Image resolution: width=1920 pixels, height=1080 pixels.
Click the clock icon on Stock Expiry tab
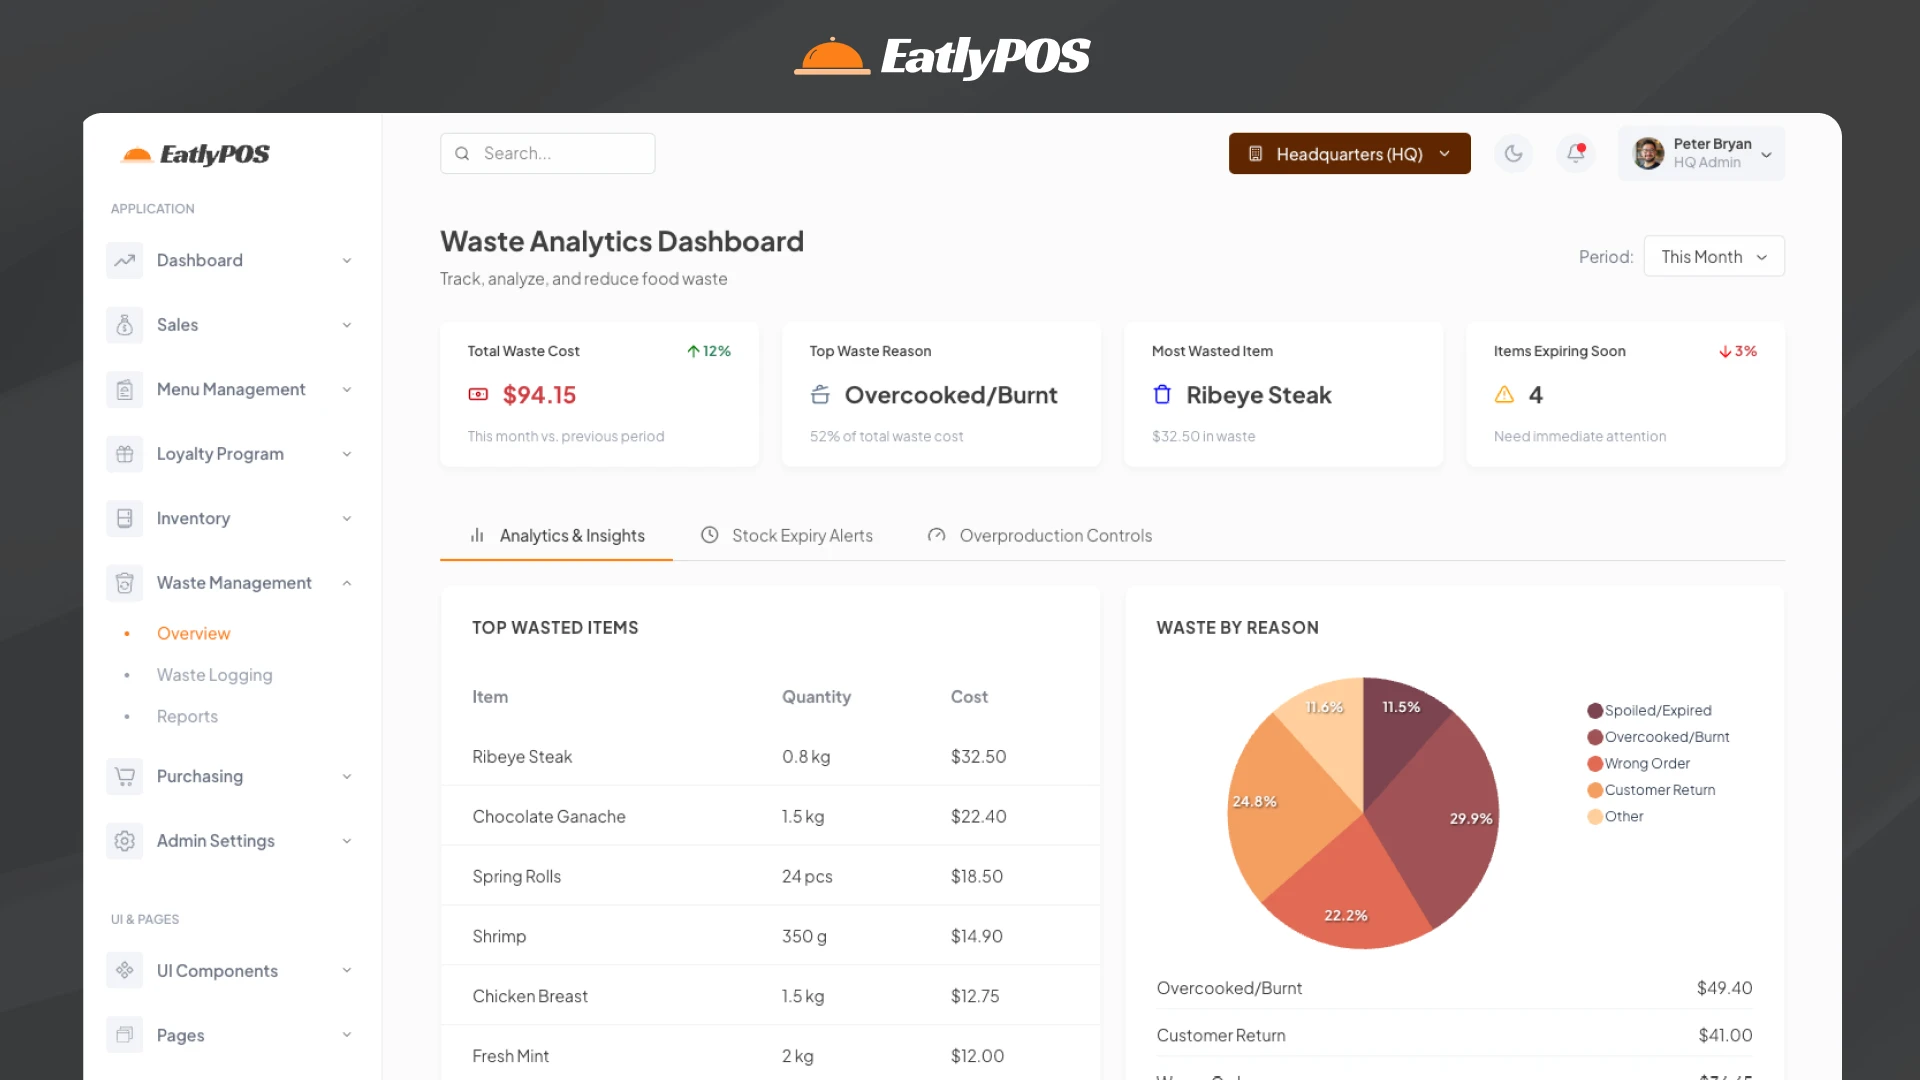tap(709, 535)
